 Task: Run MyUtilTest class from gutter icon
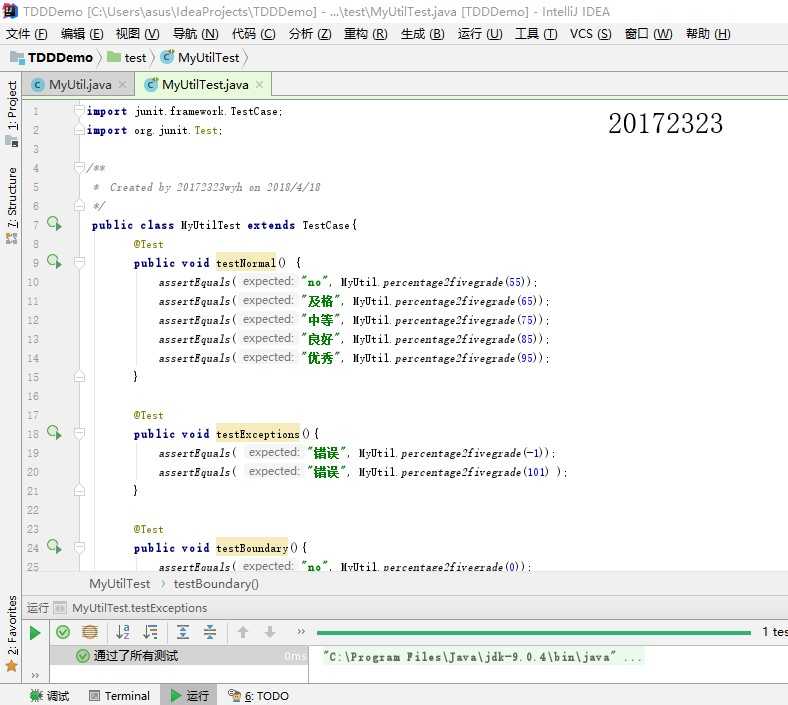54,223
